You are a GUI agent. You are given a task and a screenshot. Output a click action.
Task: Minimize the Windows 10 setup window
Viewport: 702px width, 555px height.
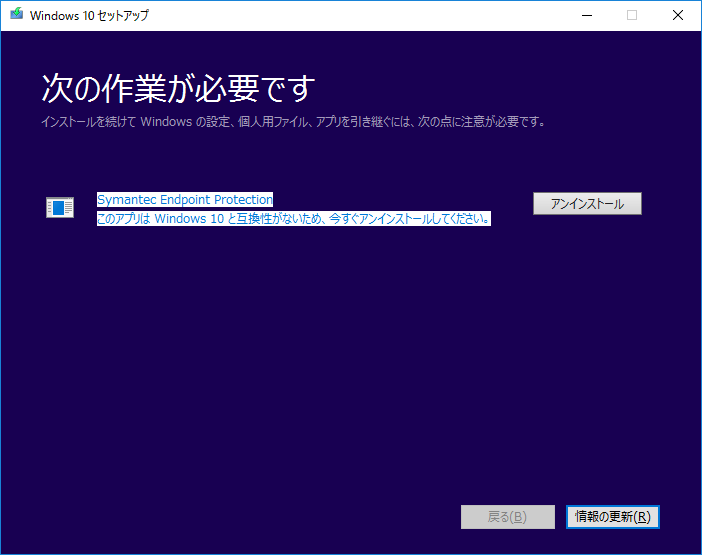point(587,15)
